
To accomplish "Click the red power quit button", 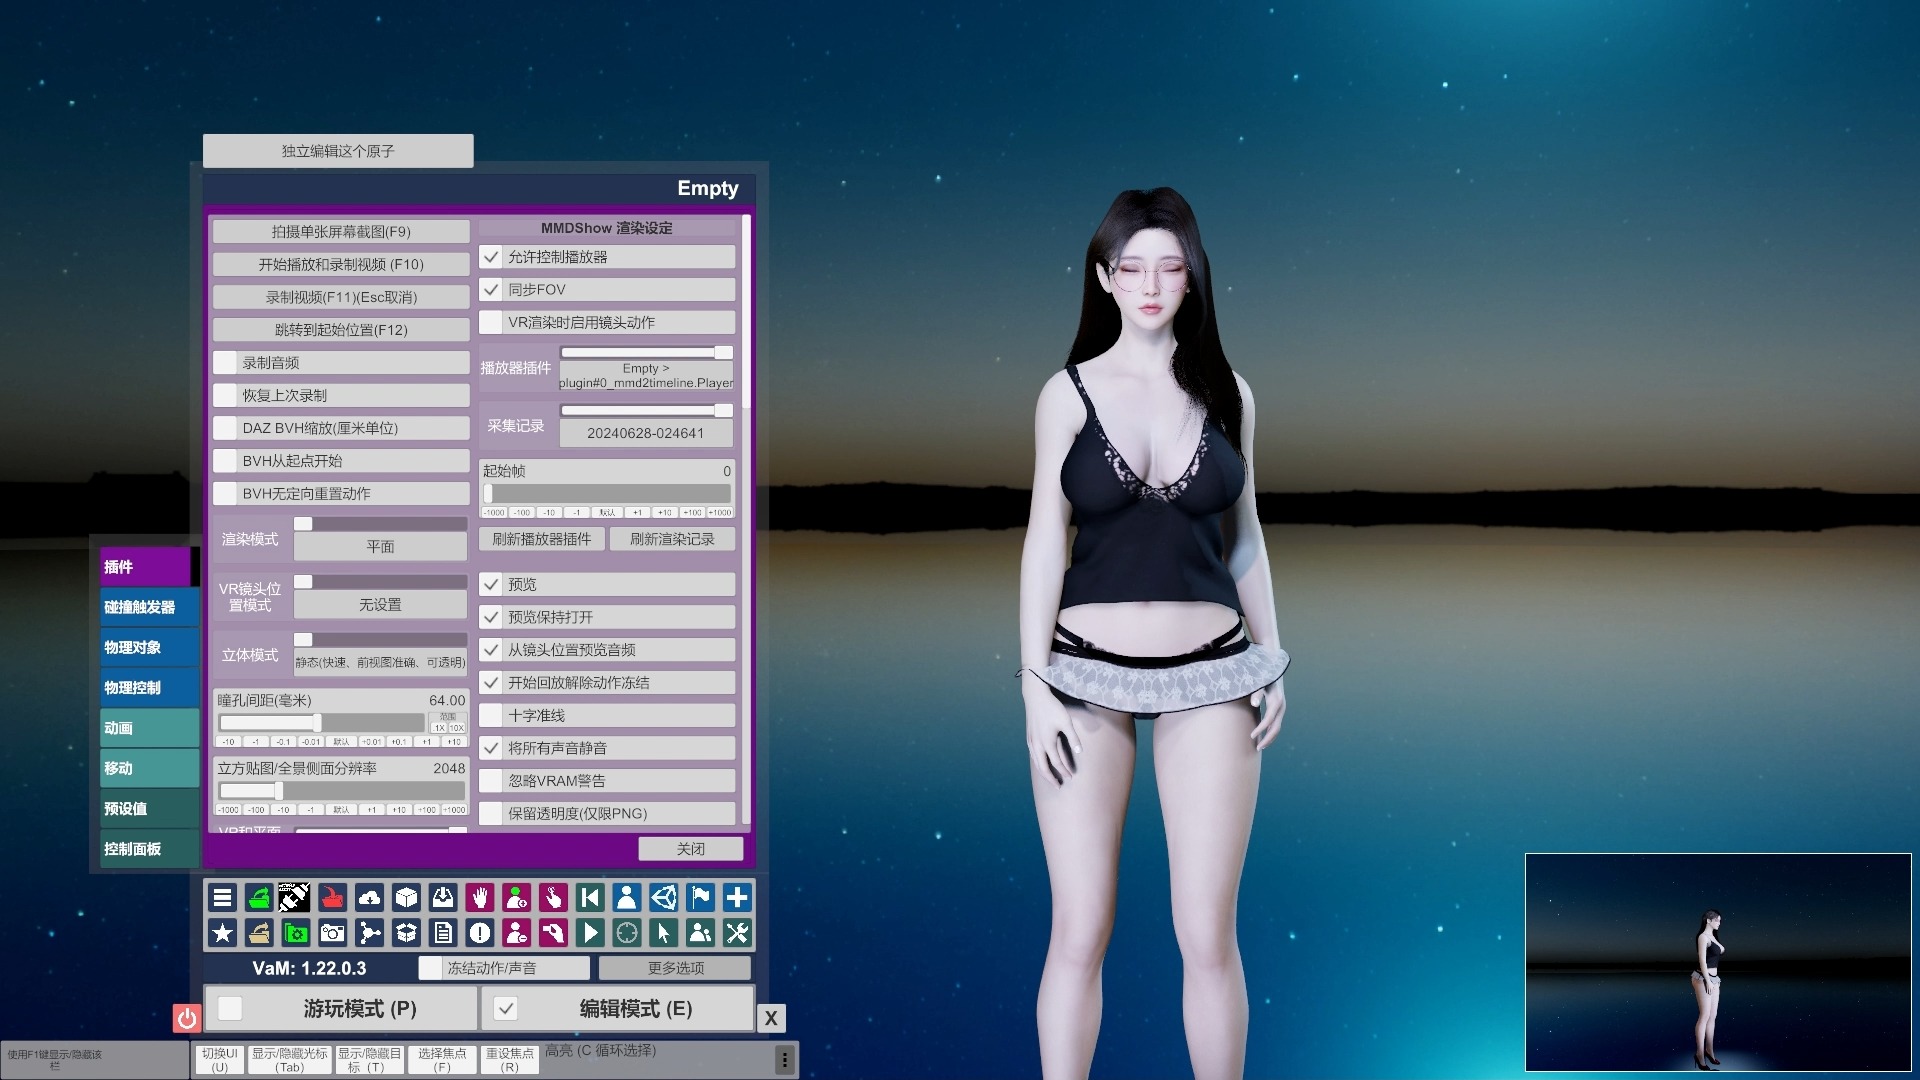I will (187, 1019).
